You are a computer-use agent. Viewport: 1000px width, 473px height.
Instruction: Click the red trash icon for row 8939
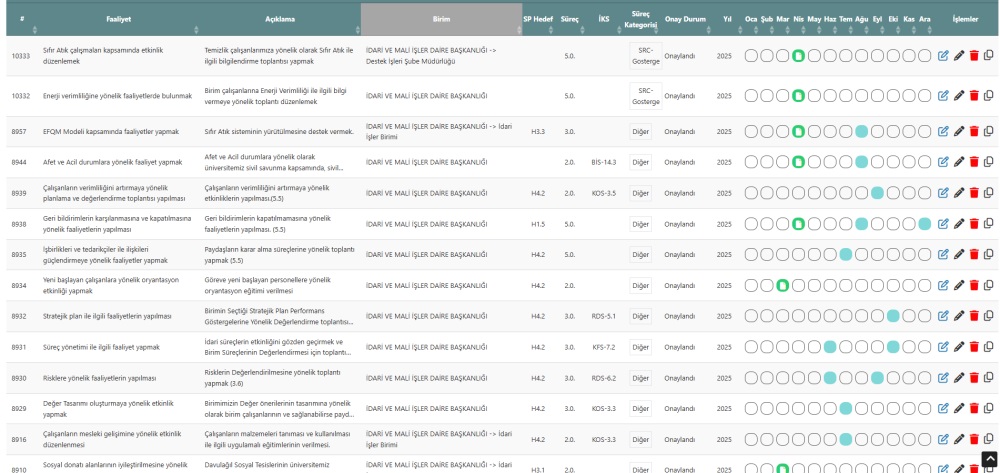pyautogui.click(x=973, y=193)
